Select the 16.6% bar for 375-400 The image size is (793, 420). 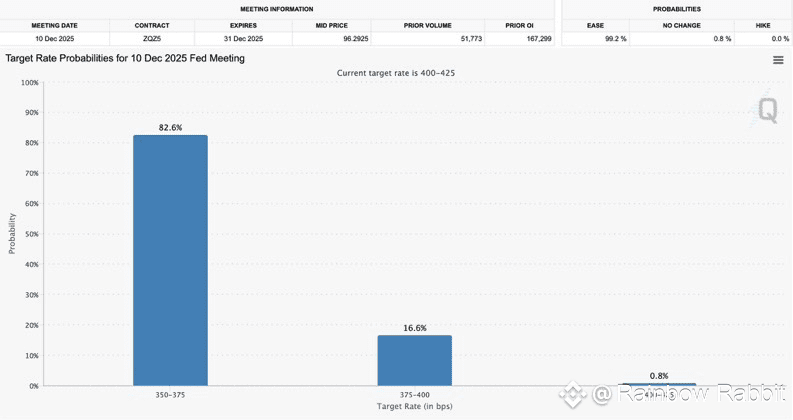[415, 360]
